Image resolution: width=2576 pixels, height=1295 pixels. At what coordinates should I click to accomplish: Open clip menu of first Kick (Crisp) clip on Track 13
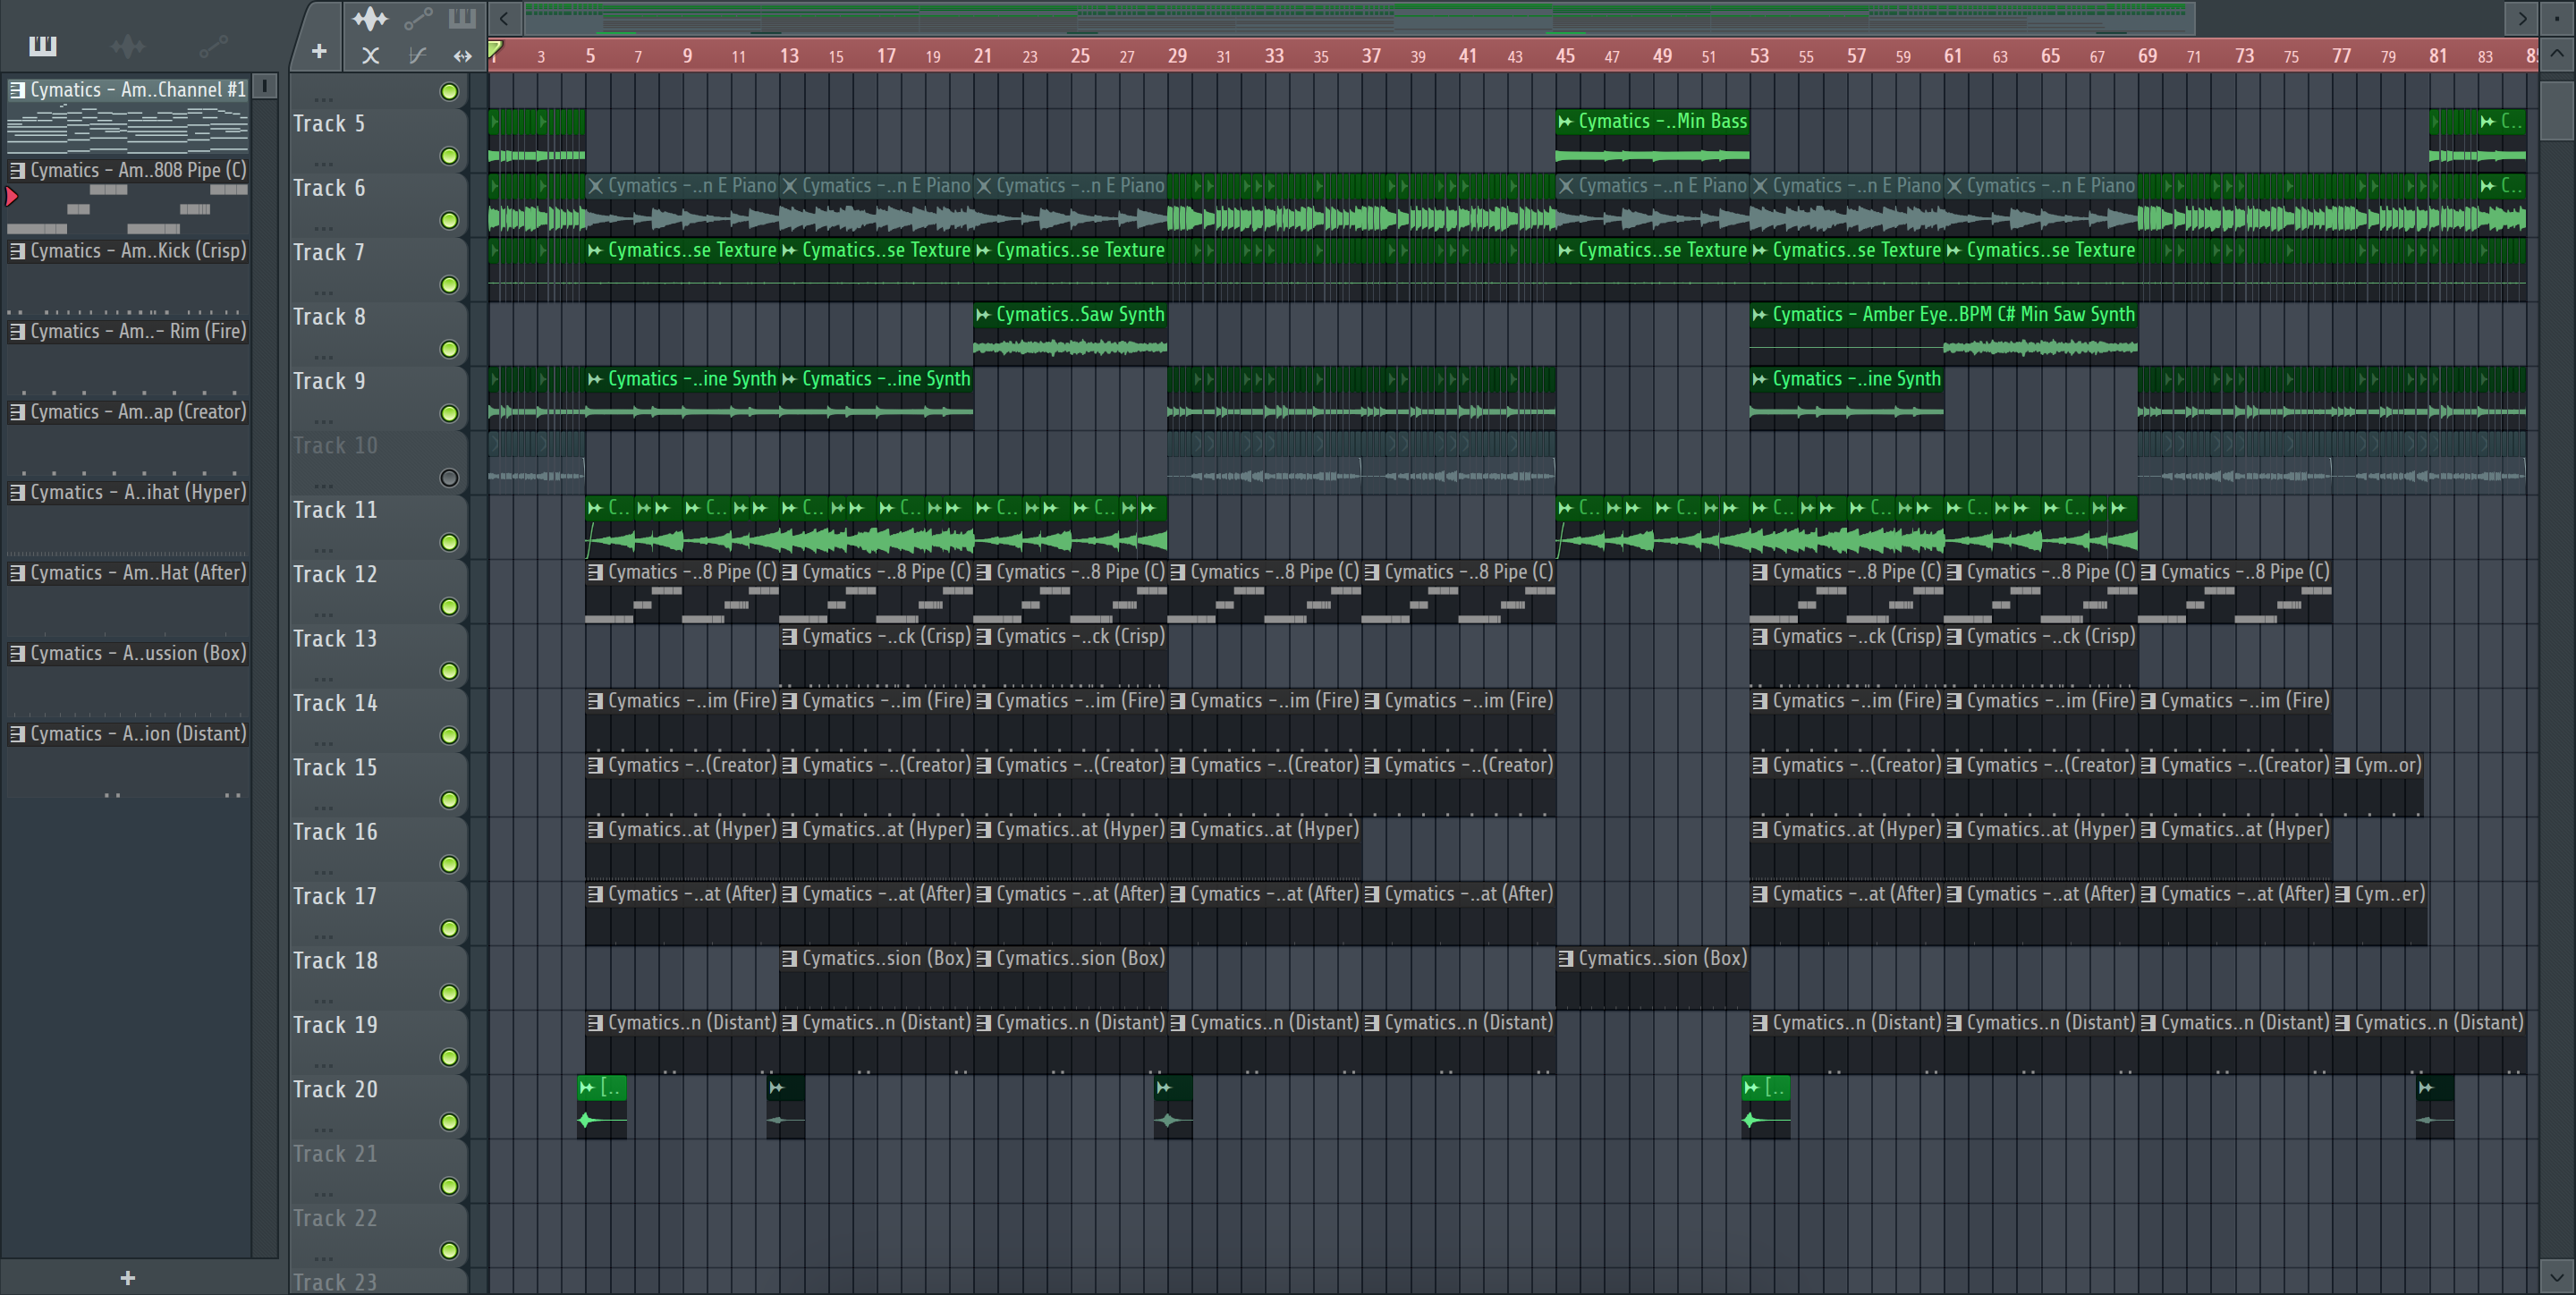click(x=789, y=637)
